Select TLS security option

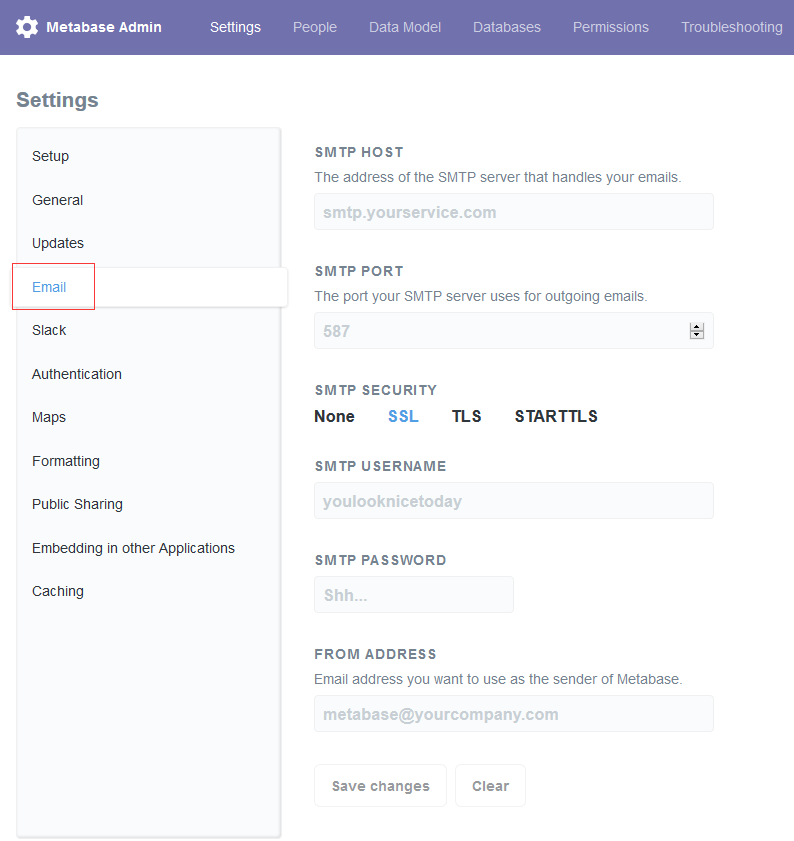466,417
